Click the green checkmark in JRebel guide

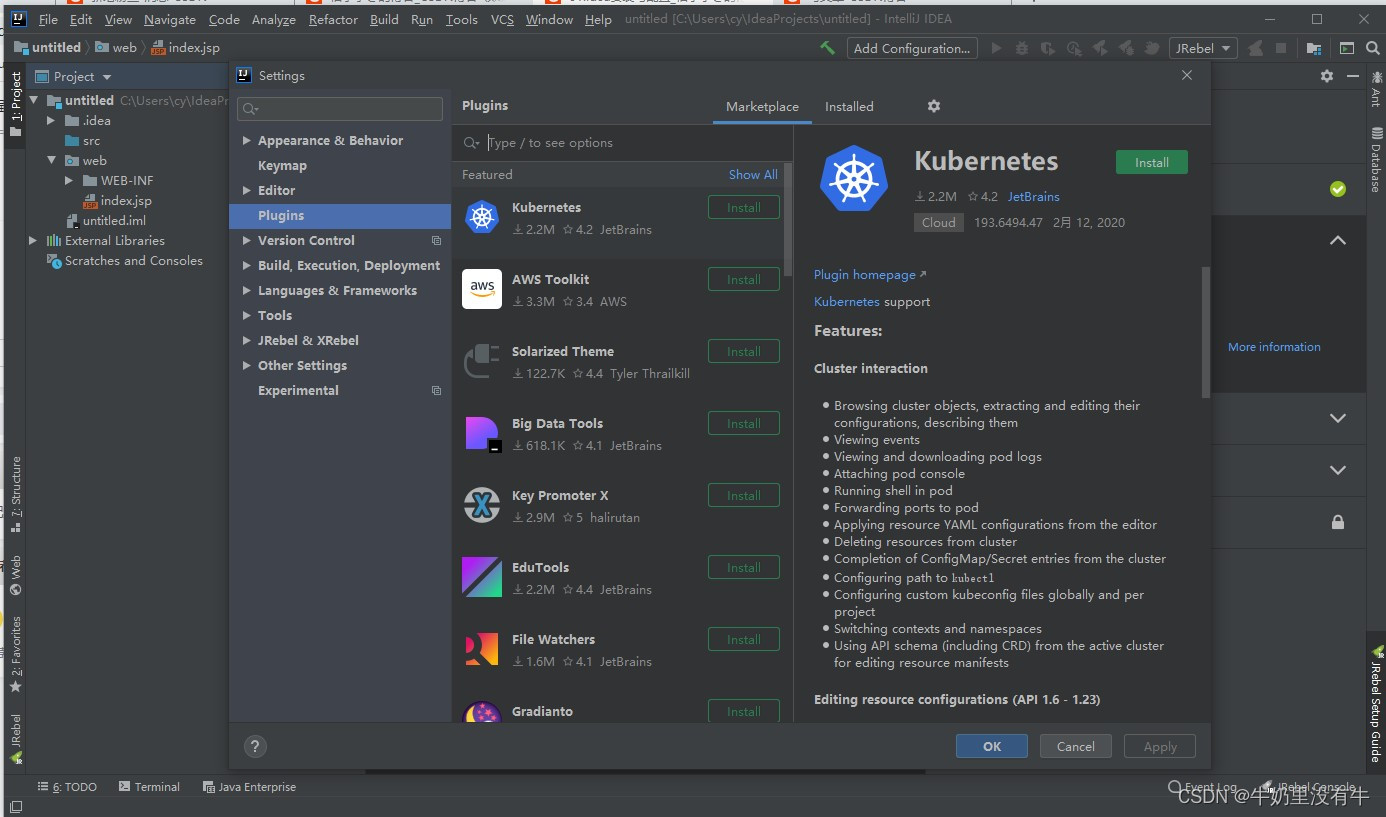coord(1338,189)
